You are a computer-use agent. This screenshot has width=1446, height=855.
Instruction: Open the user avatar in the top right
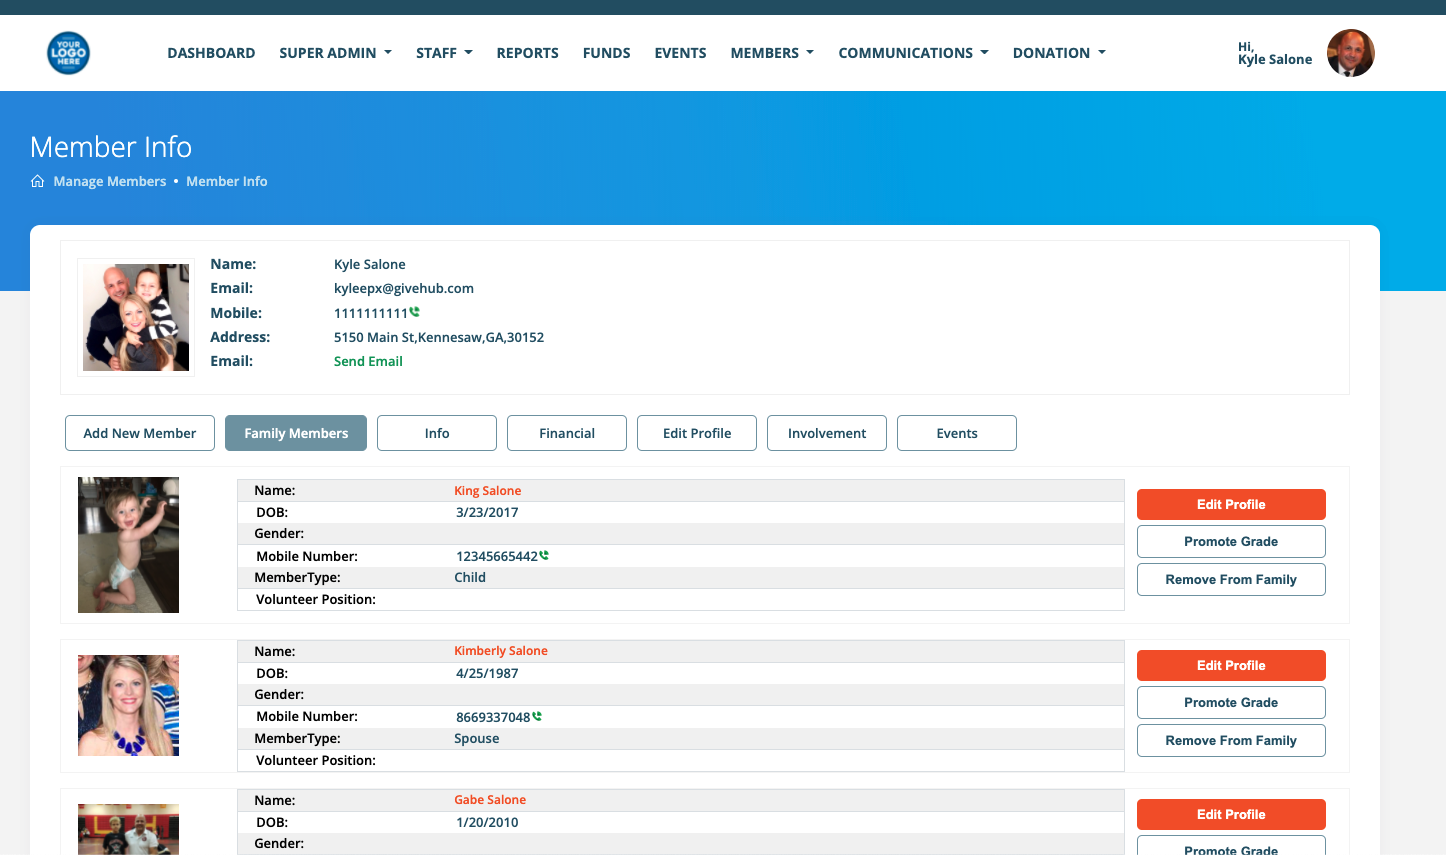(x=1350, y=53)
